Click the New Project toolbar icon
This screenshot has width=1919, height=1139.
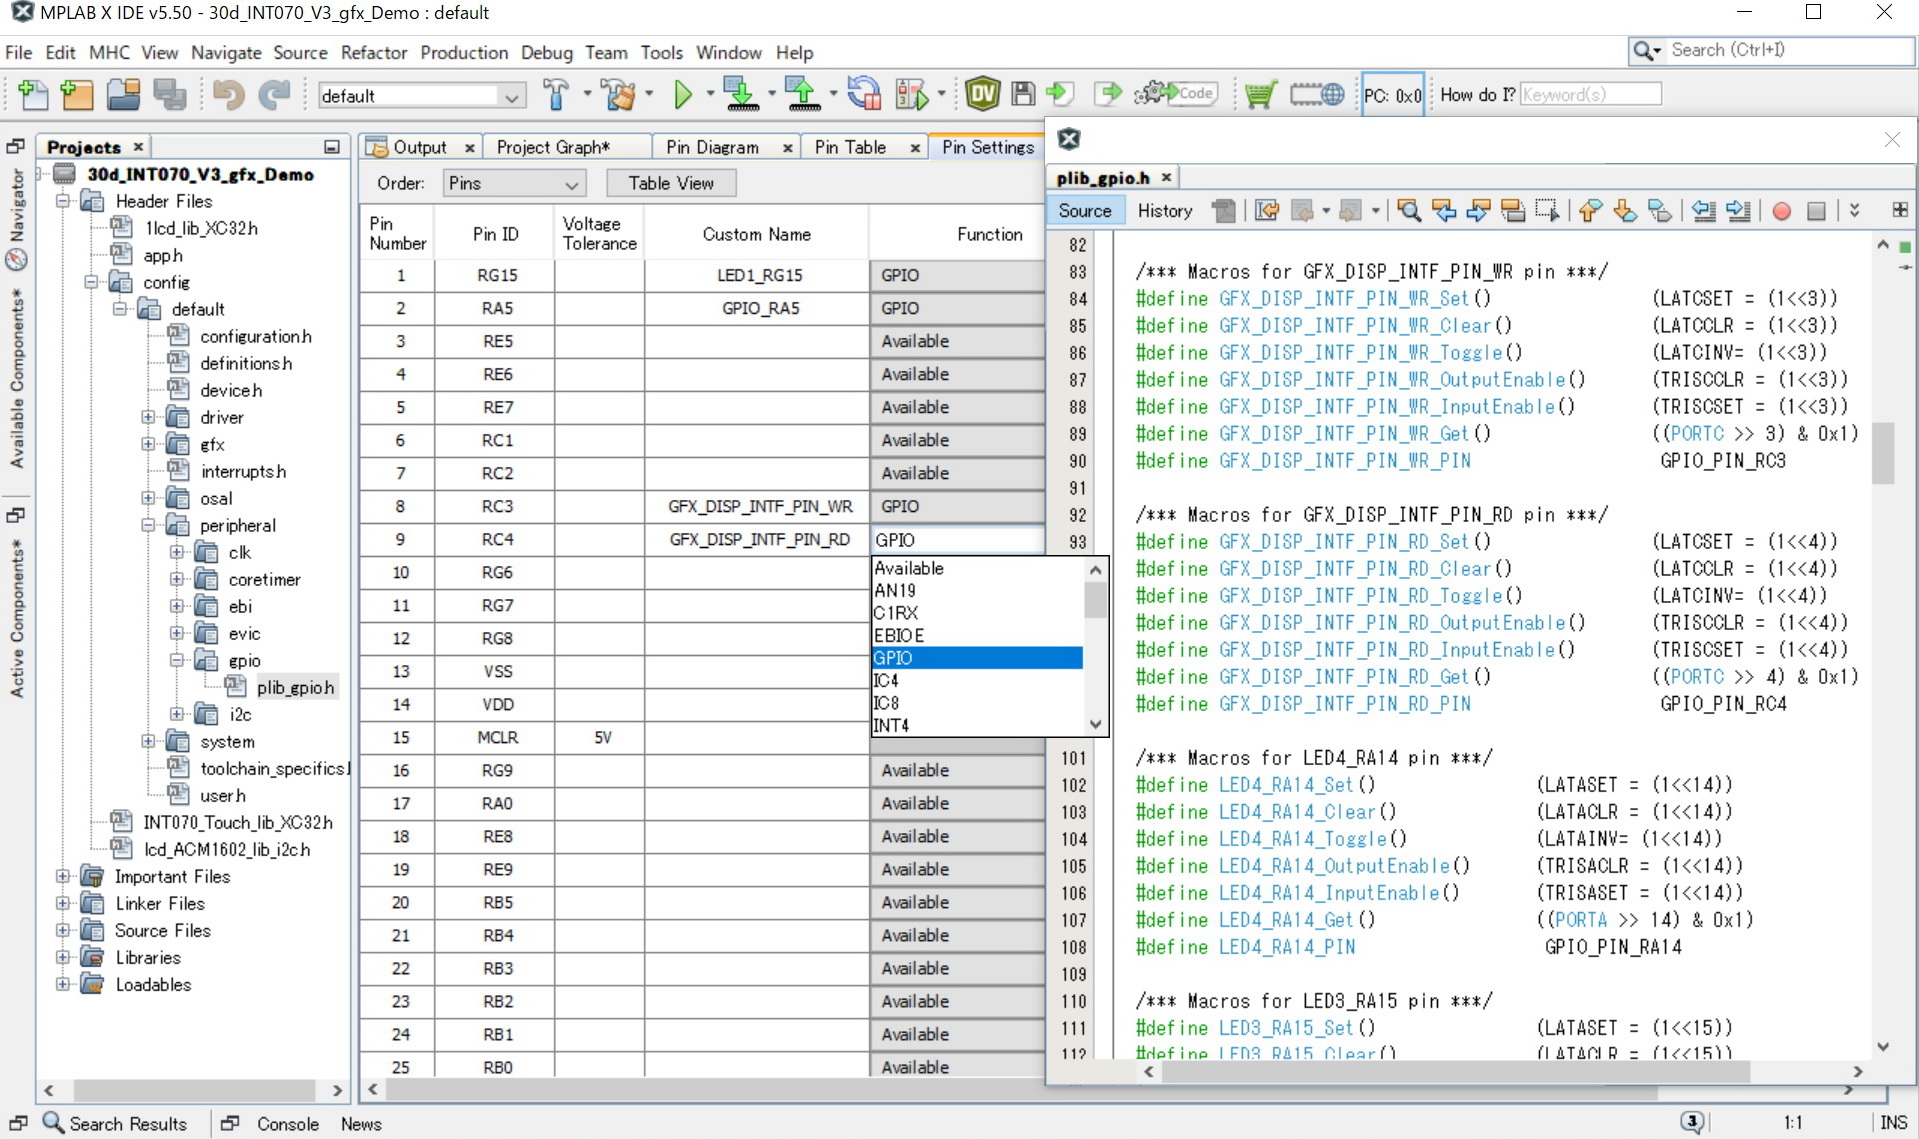coord(77,95)
